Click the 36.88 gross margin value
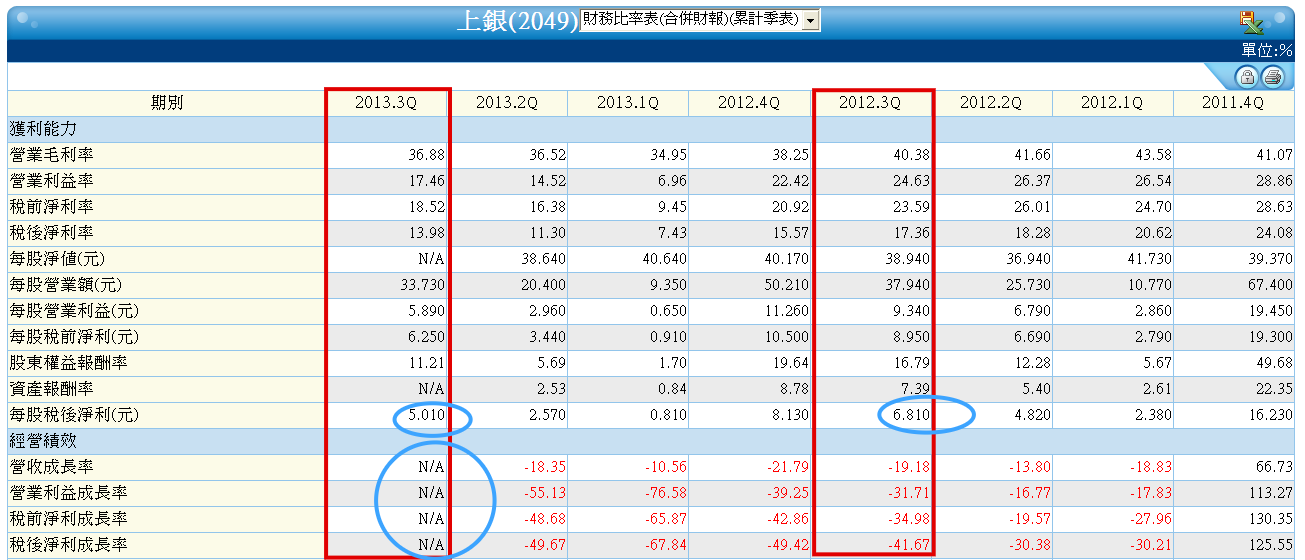1305x560 pixels. point(427,155)
